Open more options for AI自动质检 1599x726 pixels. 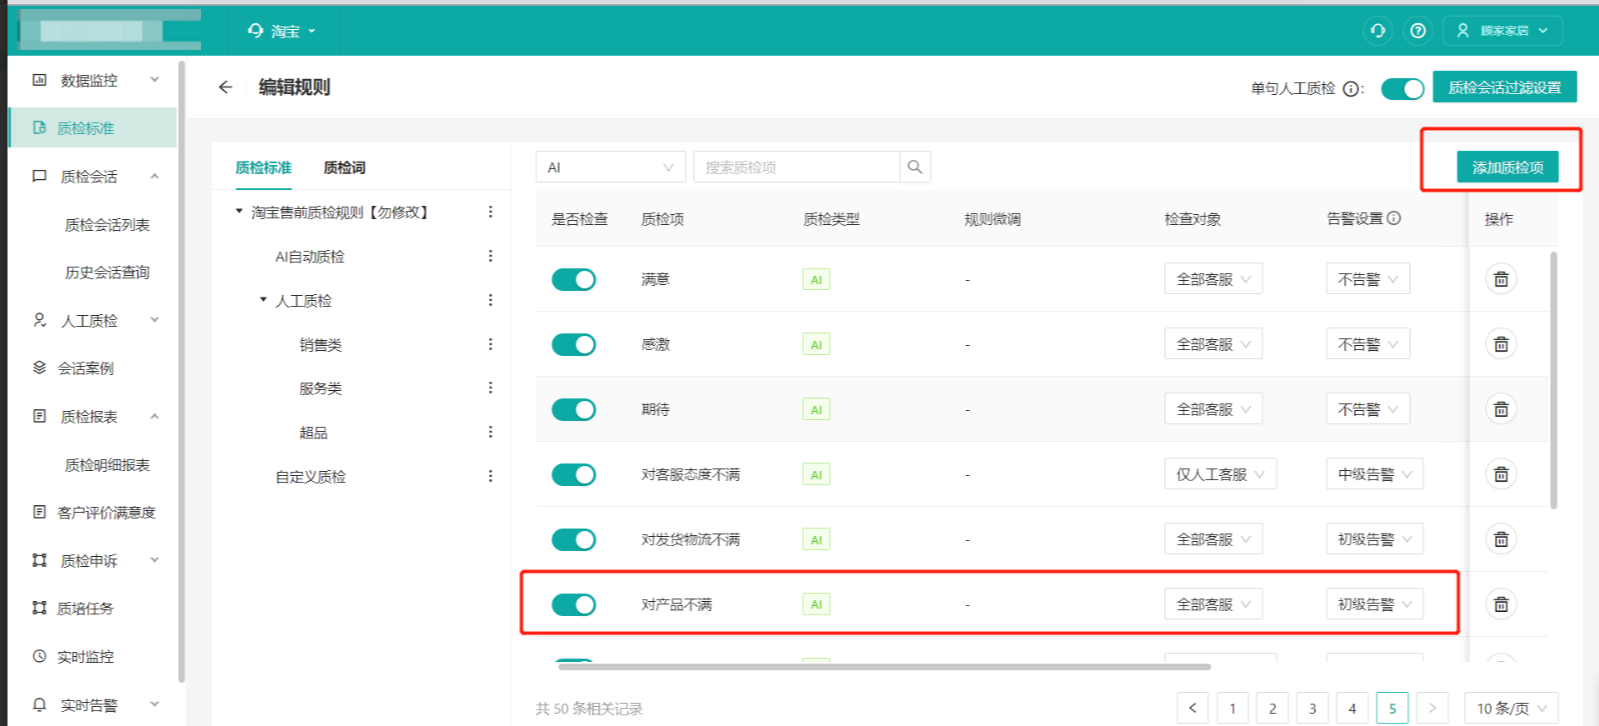[490, 256]
